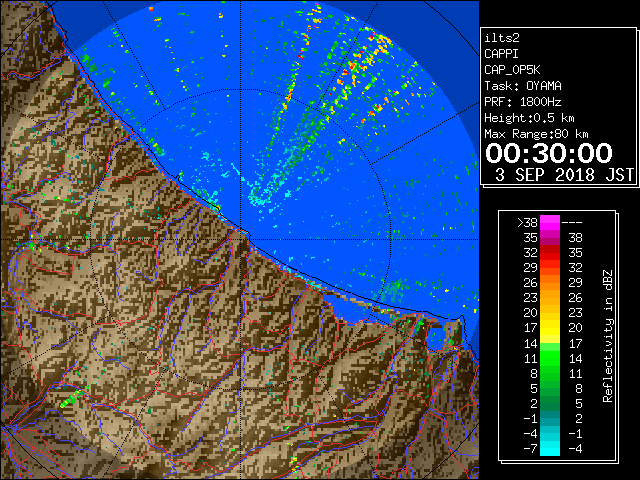Click the '-7' legend value on left
Image resolution: width=640 pixels, height=480 pixels.
[530, 449]
